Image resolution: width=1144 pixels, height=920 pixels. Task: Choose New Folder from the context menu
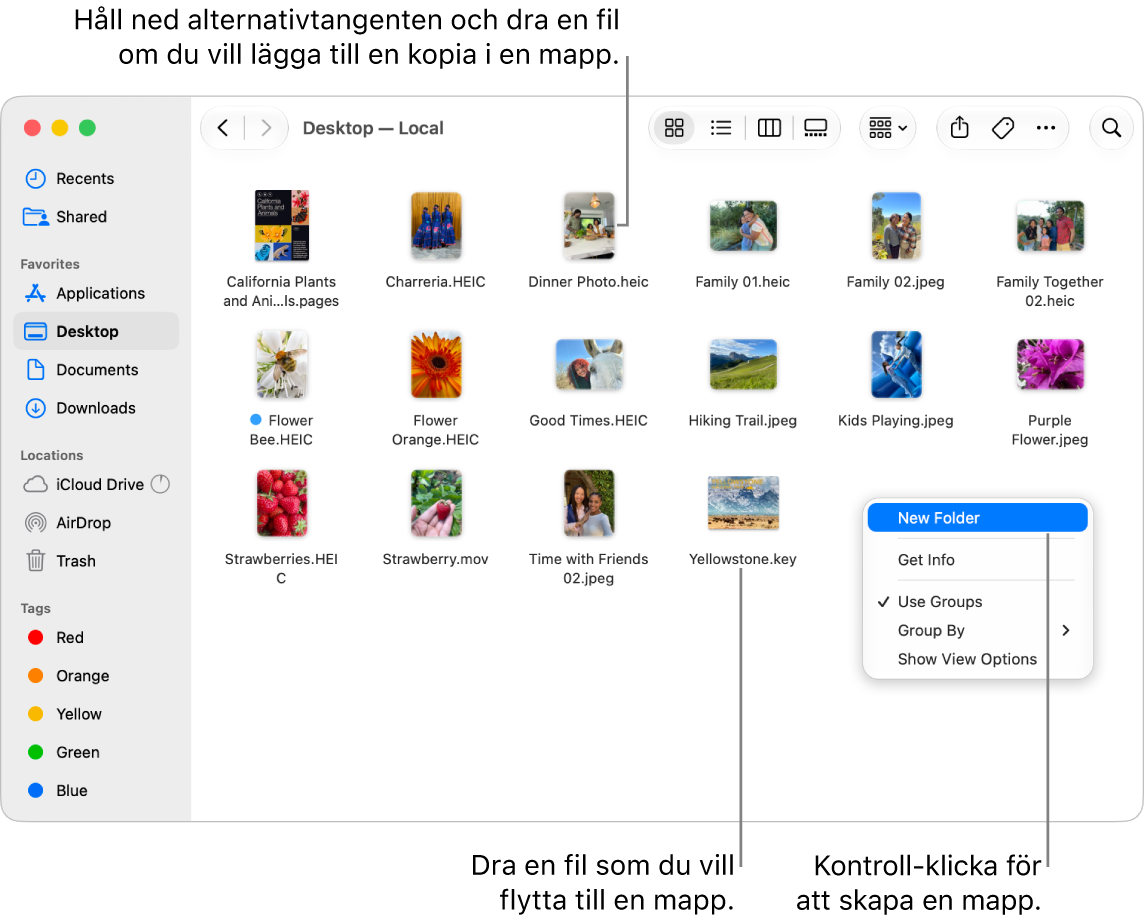[977, 518]
